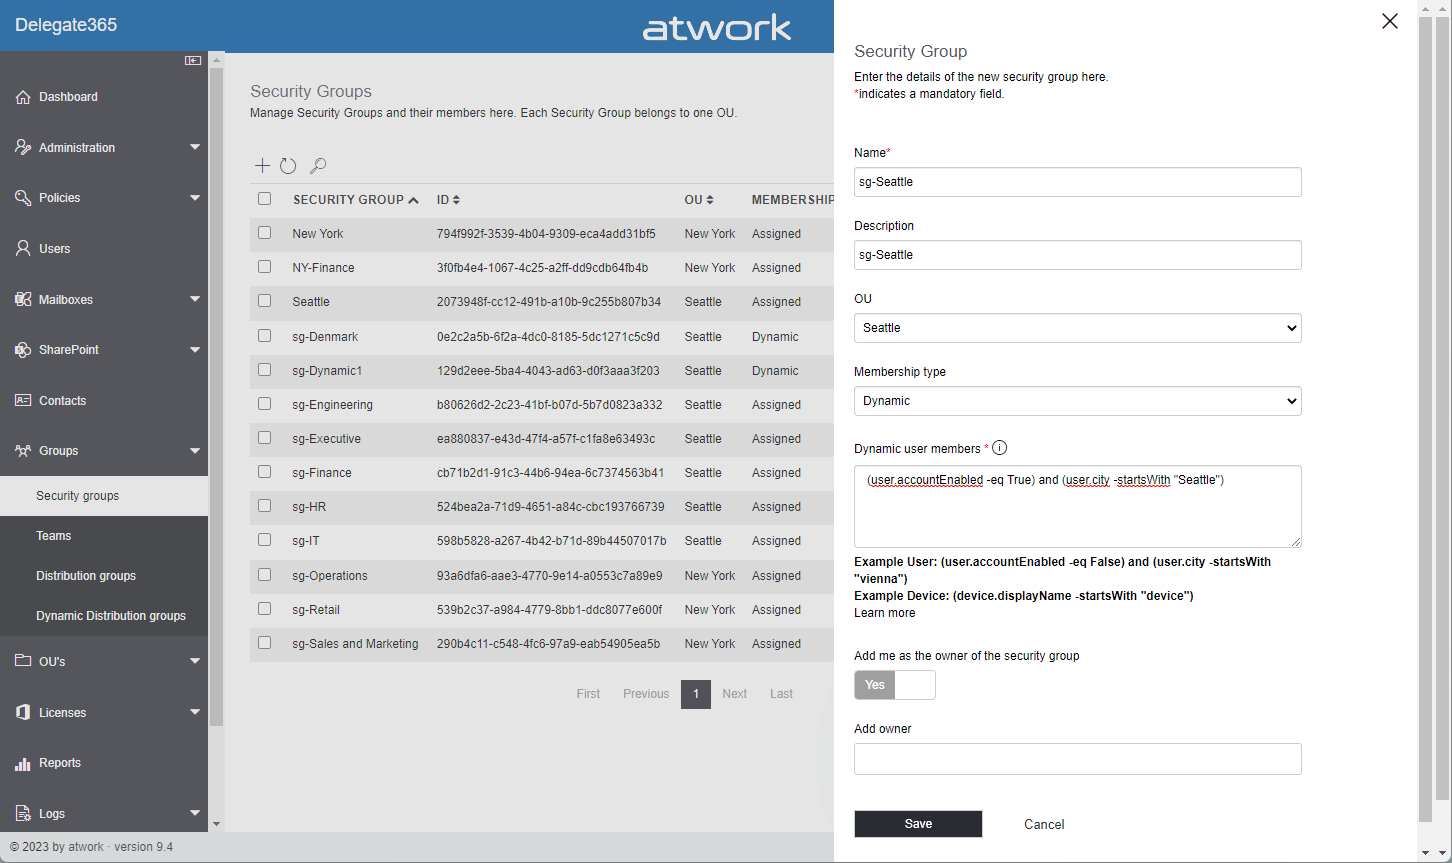Open Dynamic Distribution groups submenu item

(104, 616)
